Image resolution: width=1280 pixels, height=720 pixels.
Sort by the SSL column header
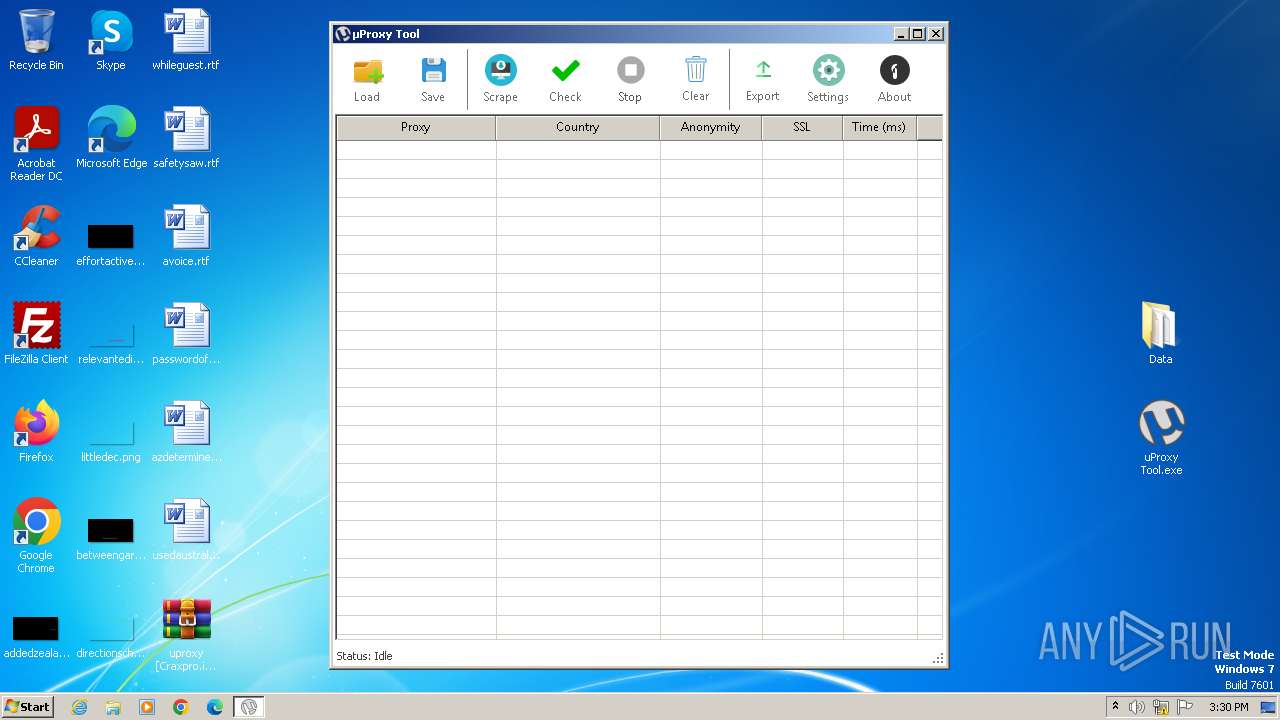coord(802,127)
